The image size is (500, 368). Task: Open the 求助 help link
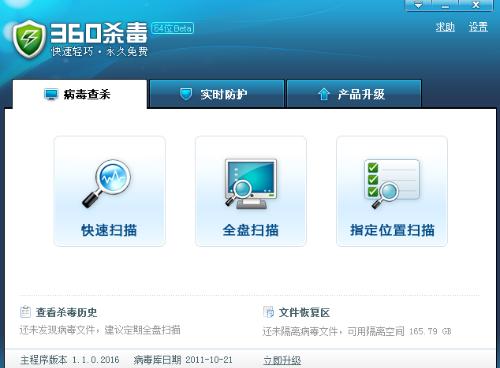(x=445, y=27)
